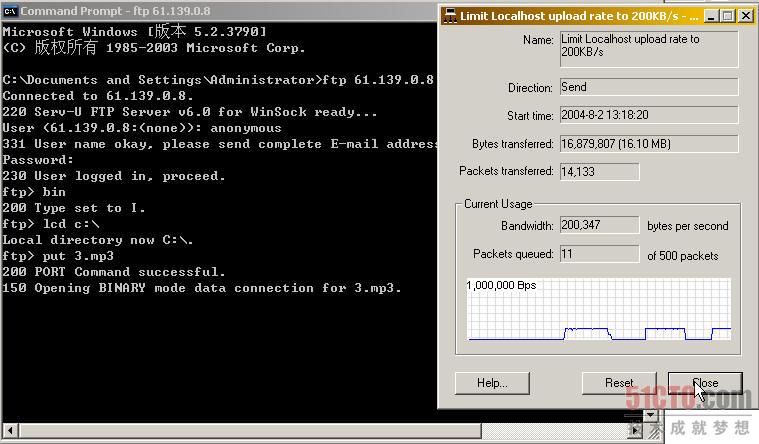Click the Reset button

(619, 383)
